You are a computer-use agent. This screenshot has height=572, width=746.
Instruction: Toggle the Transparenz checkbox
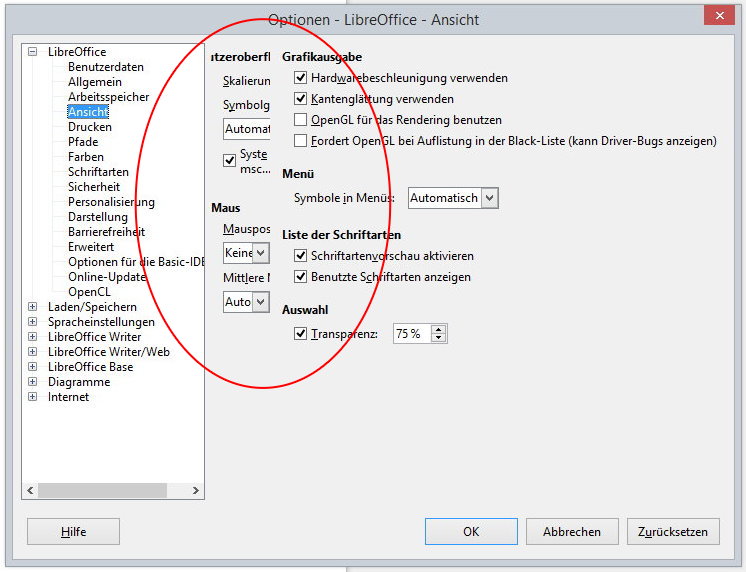(x=300, y=334)
